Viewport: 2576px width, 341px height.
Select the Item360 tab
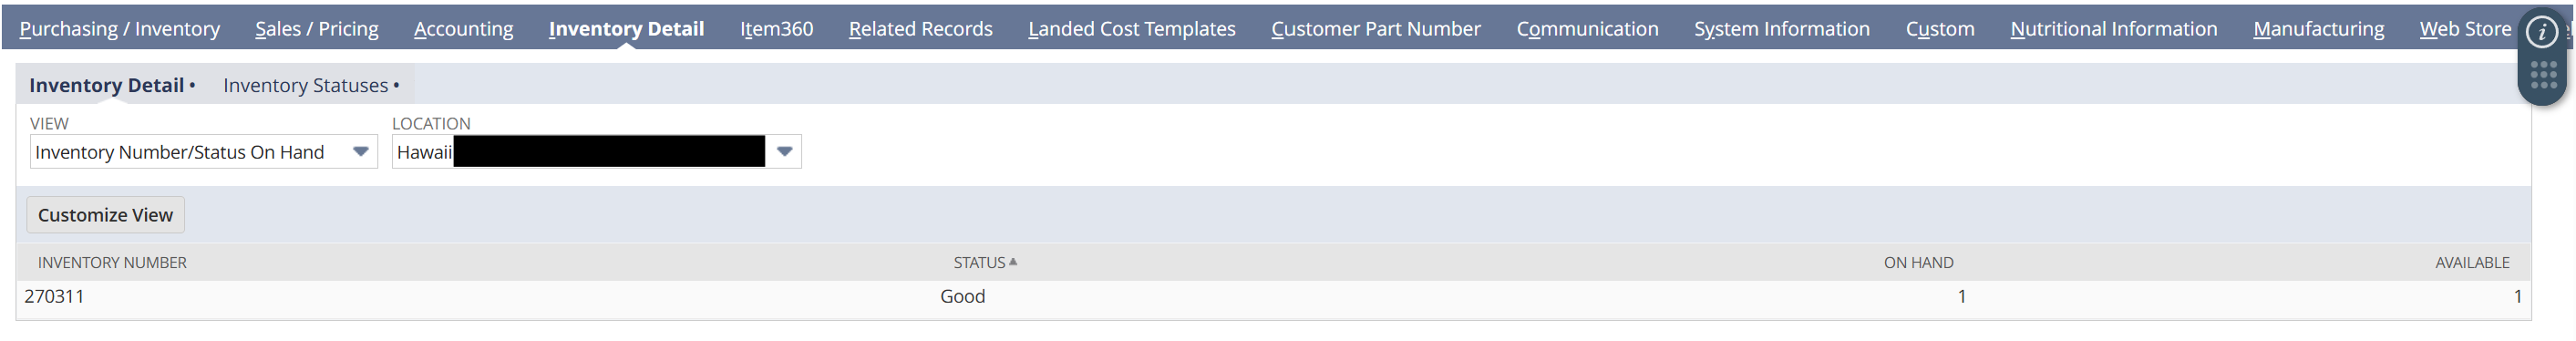tap(777, 29)
